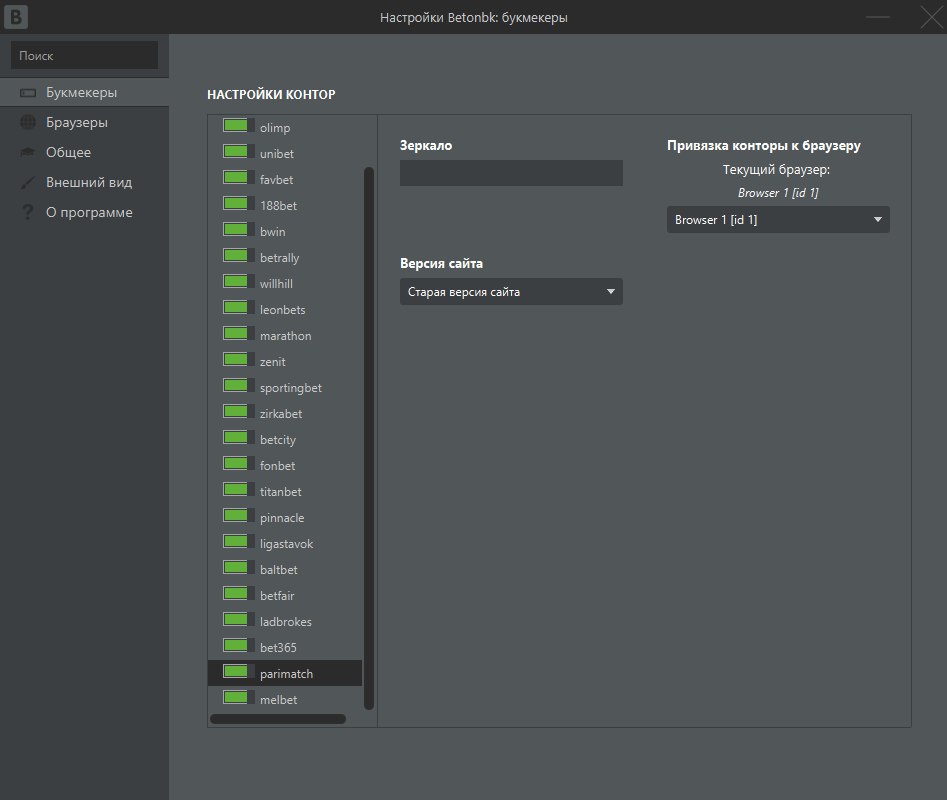
Task: Toggle the ligastavok switch
Action: point(238,541)
